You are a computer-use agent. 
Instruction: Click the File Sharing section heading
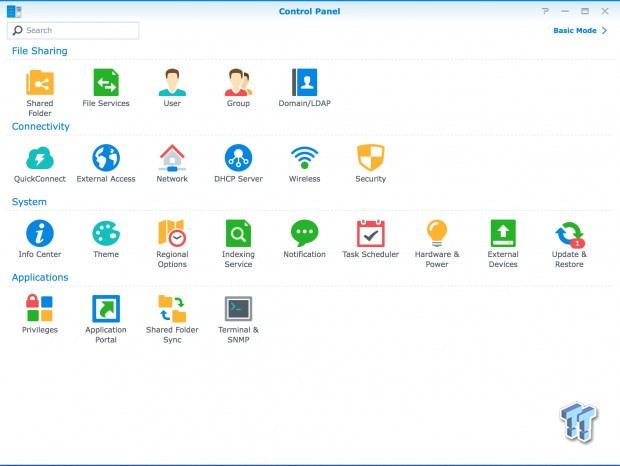(x=40, y=51)
